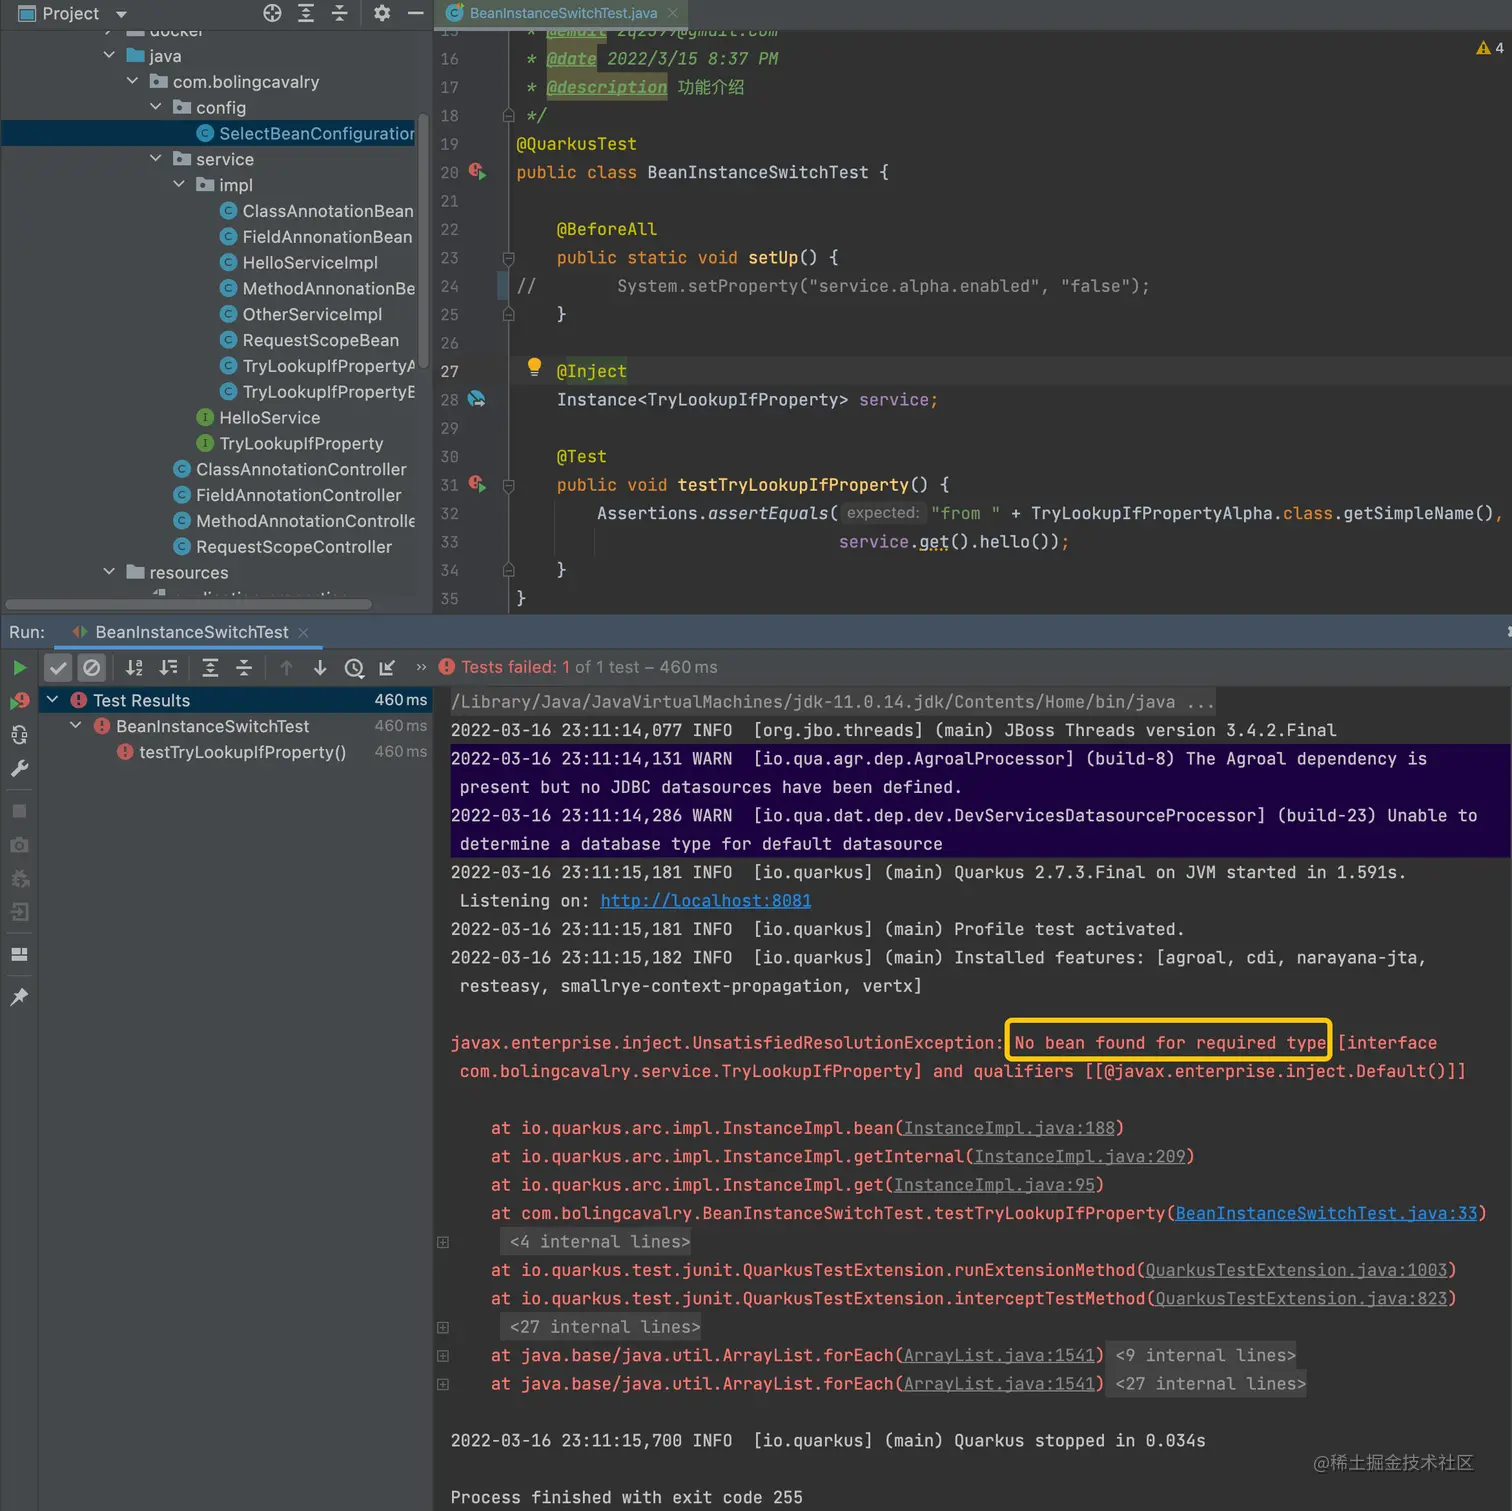Image resolution: width=1512 pixels, height=1511 pixels.
Task: Click the stop button in run sidebar
Action: coord(19,811)
